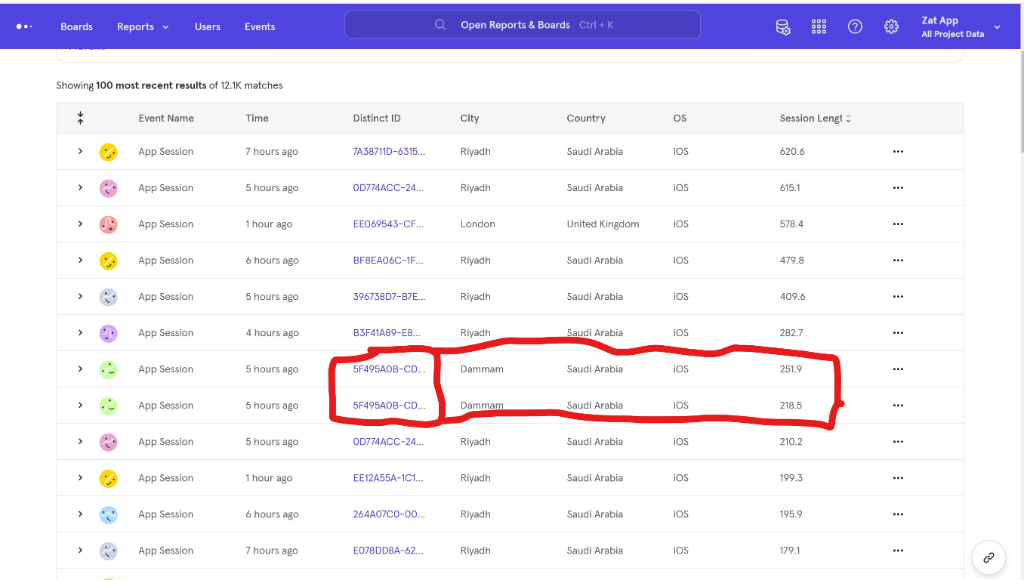Click the Country column header
1024x580 pixels.
coord(586,118)
